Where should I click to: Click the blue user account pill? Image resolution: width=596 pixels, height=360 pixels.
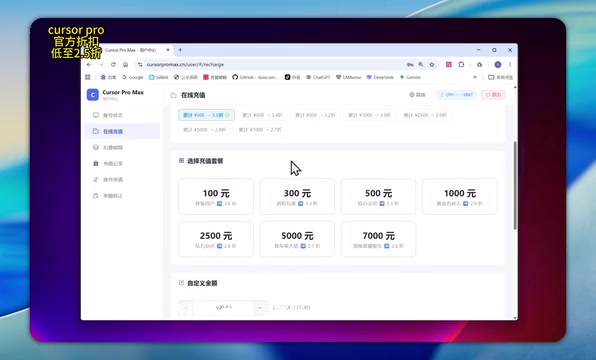457,95
